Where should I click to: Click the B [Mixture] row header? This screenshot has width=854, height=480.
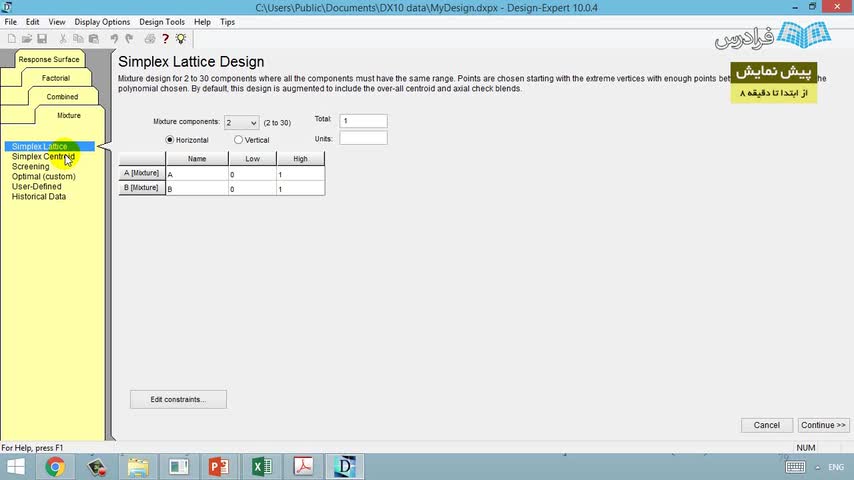(x=142, y=188)
